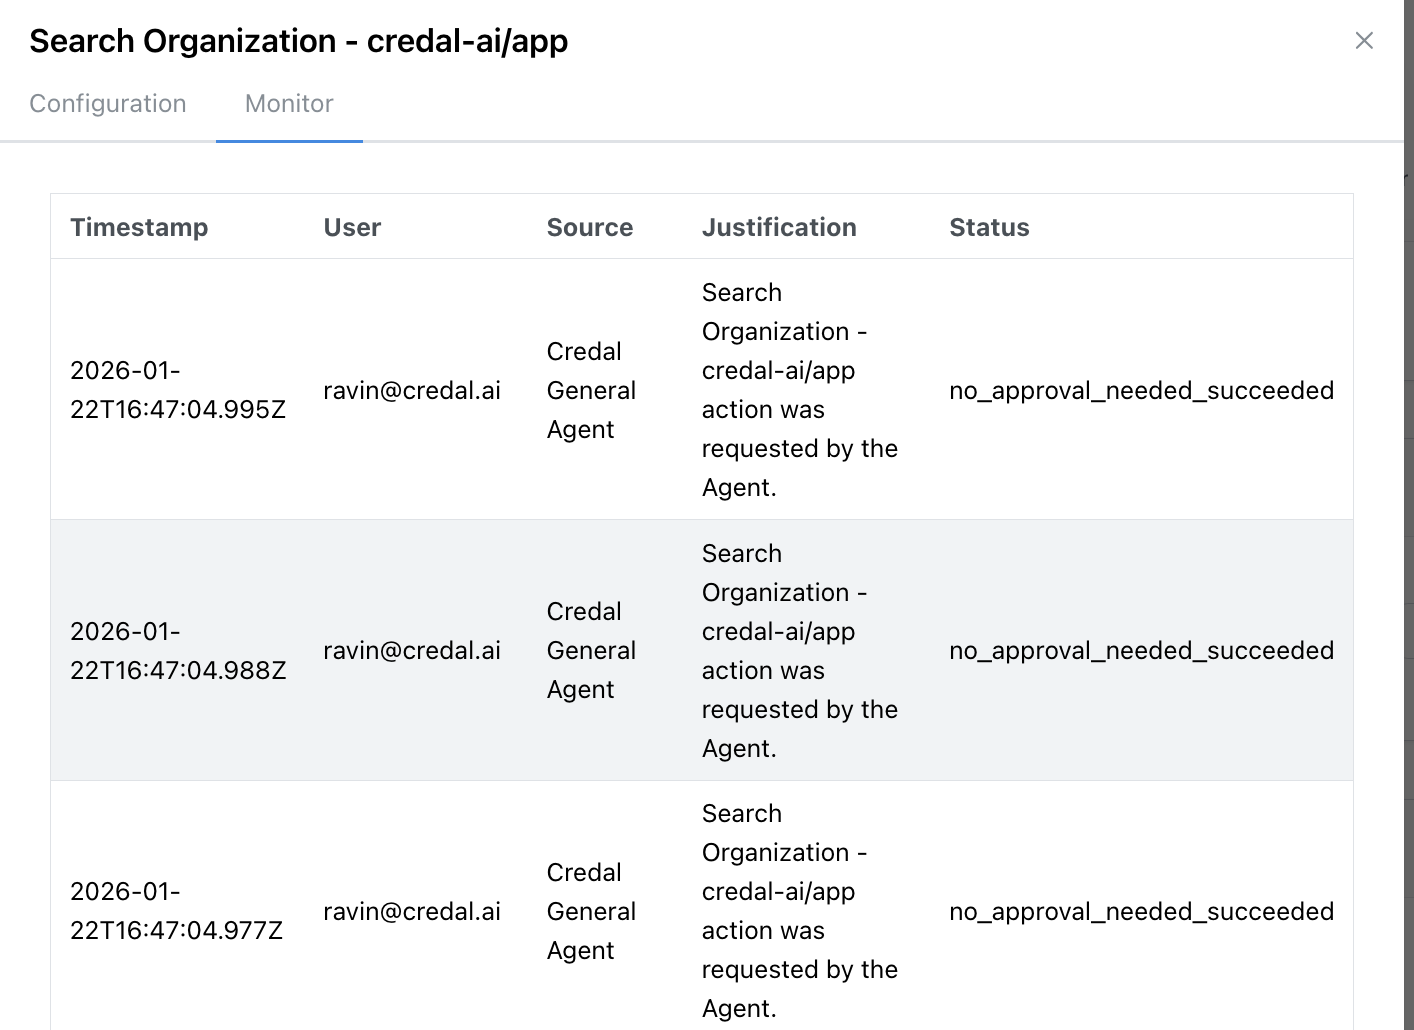Click ravin@credal.ai in the first row
This screenshot has width=1414, height=1030.
412,390
